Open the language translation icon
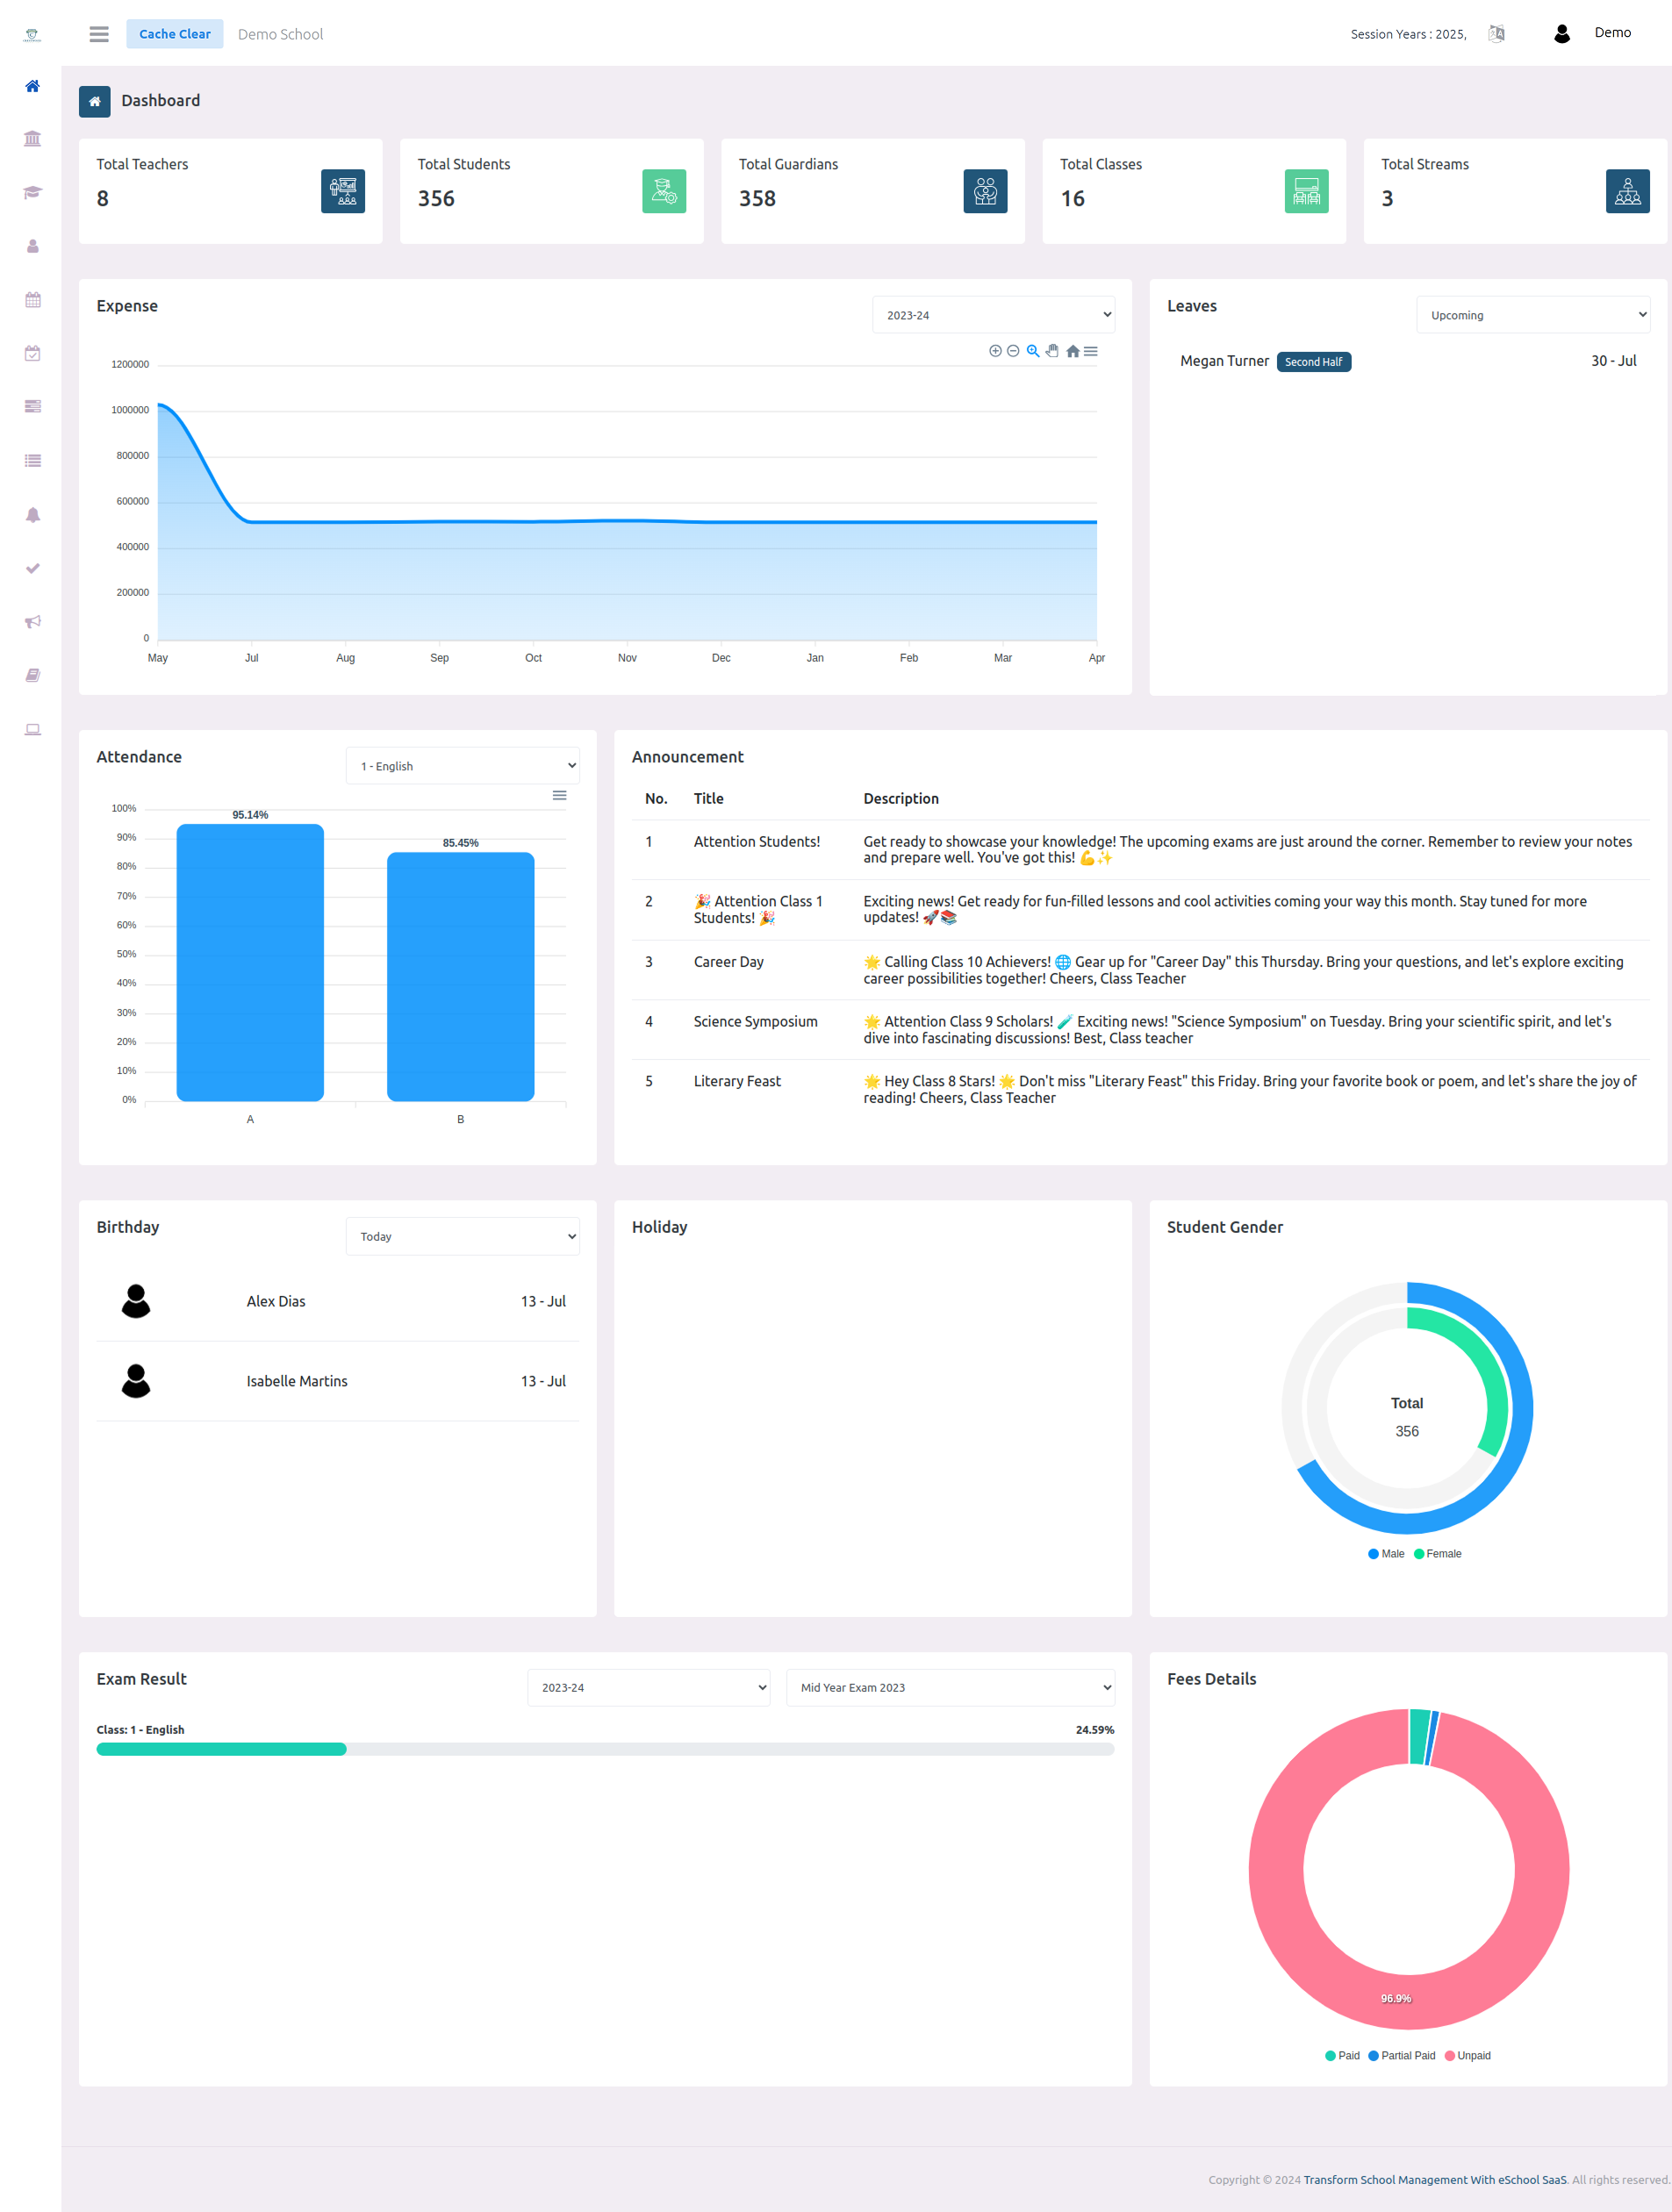1672x2212 pixels. pyautogui.click(x=1496, y=34)
